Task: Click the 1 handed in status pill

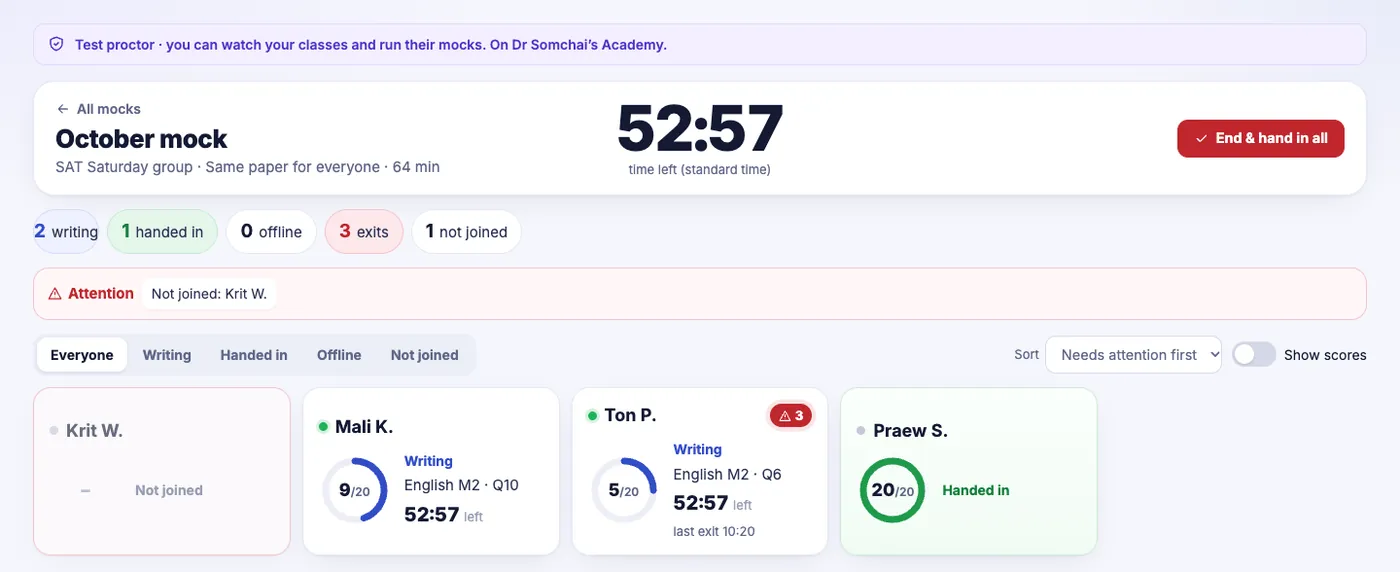Action: pyautogui.click(x=162, y=232)
